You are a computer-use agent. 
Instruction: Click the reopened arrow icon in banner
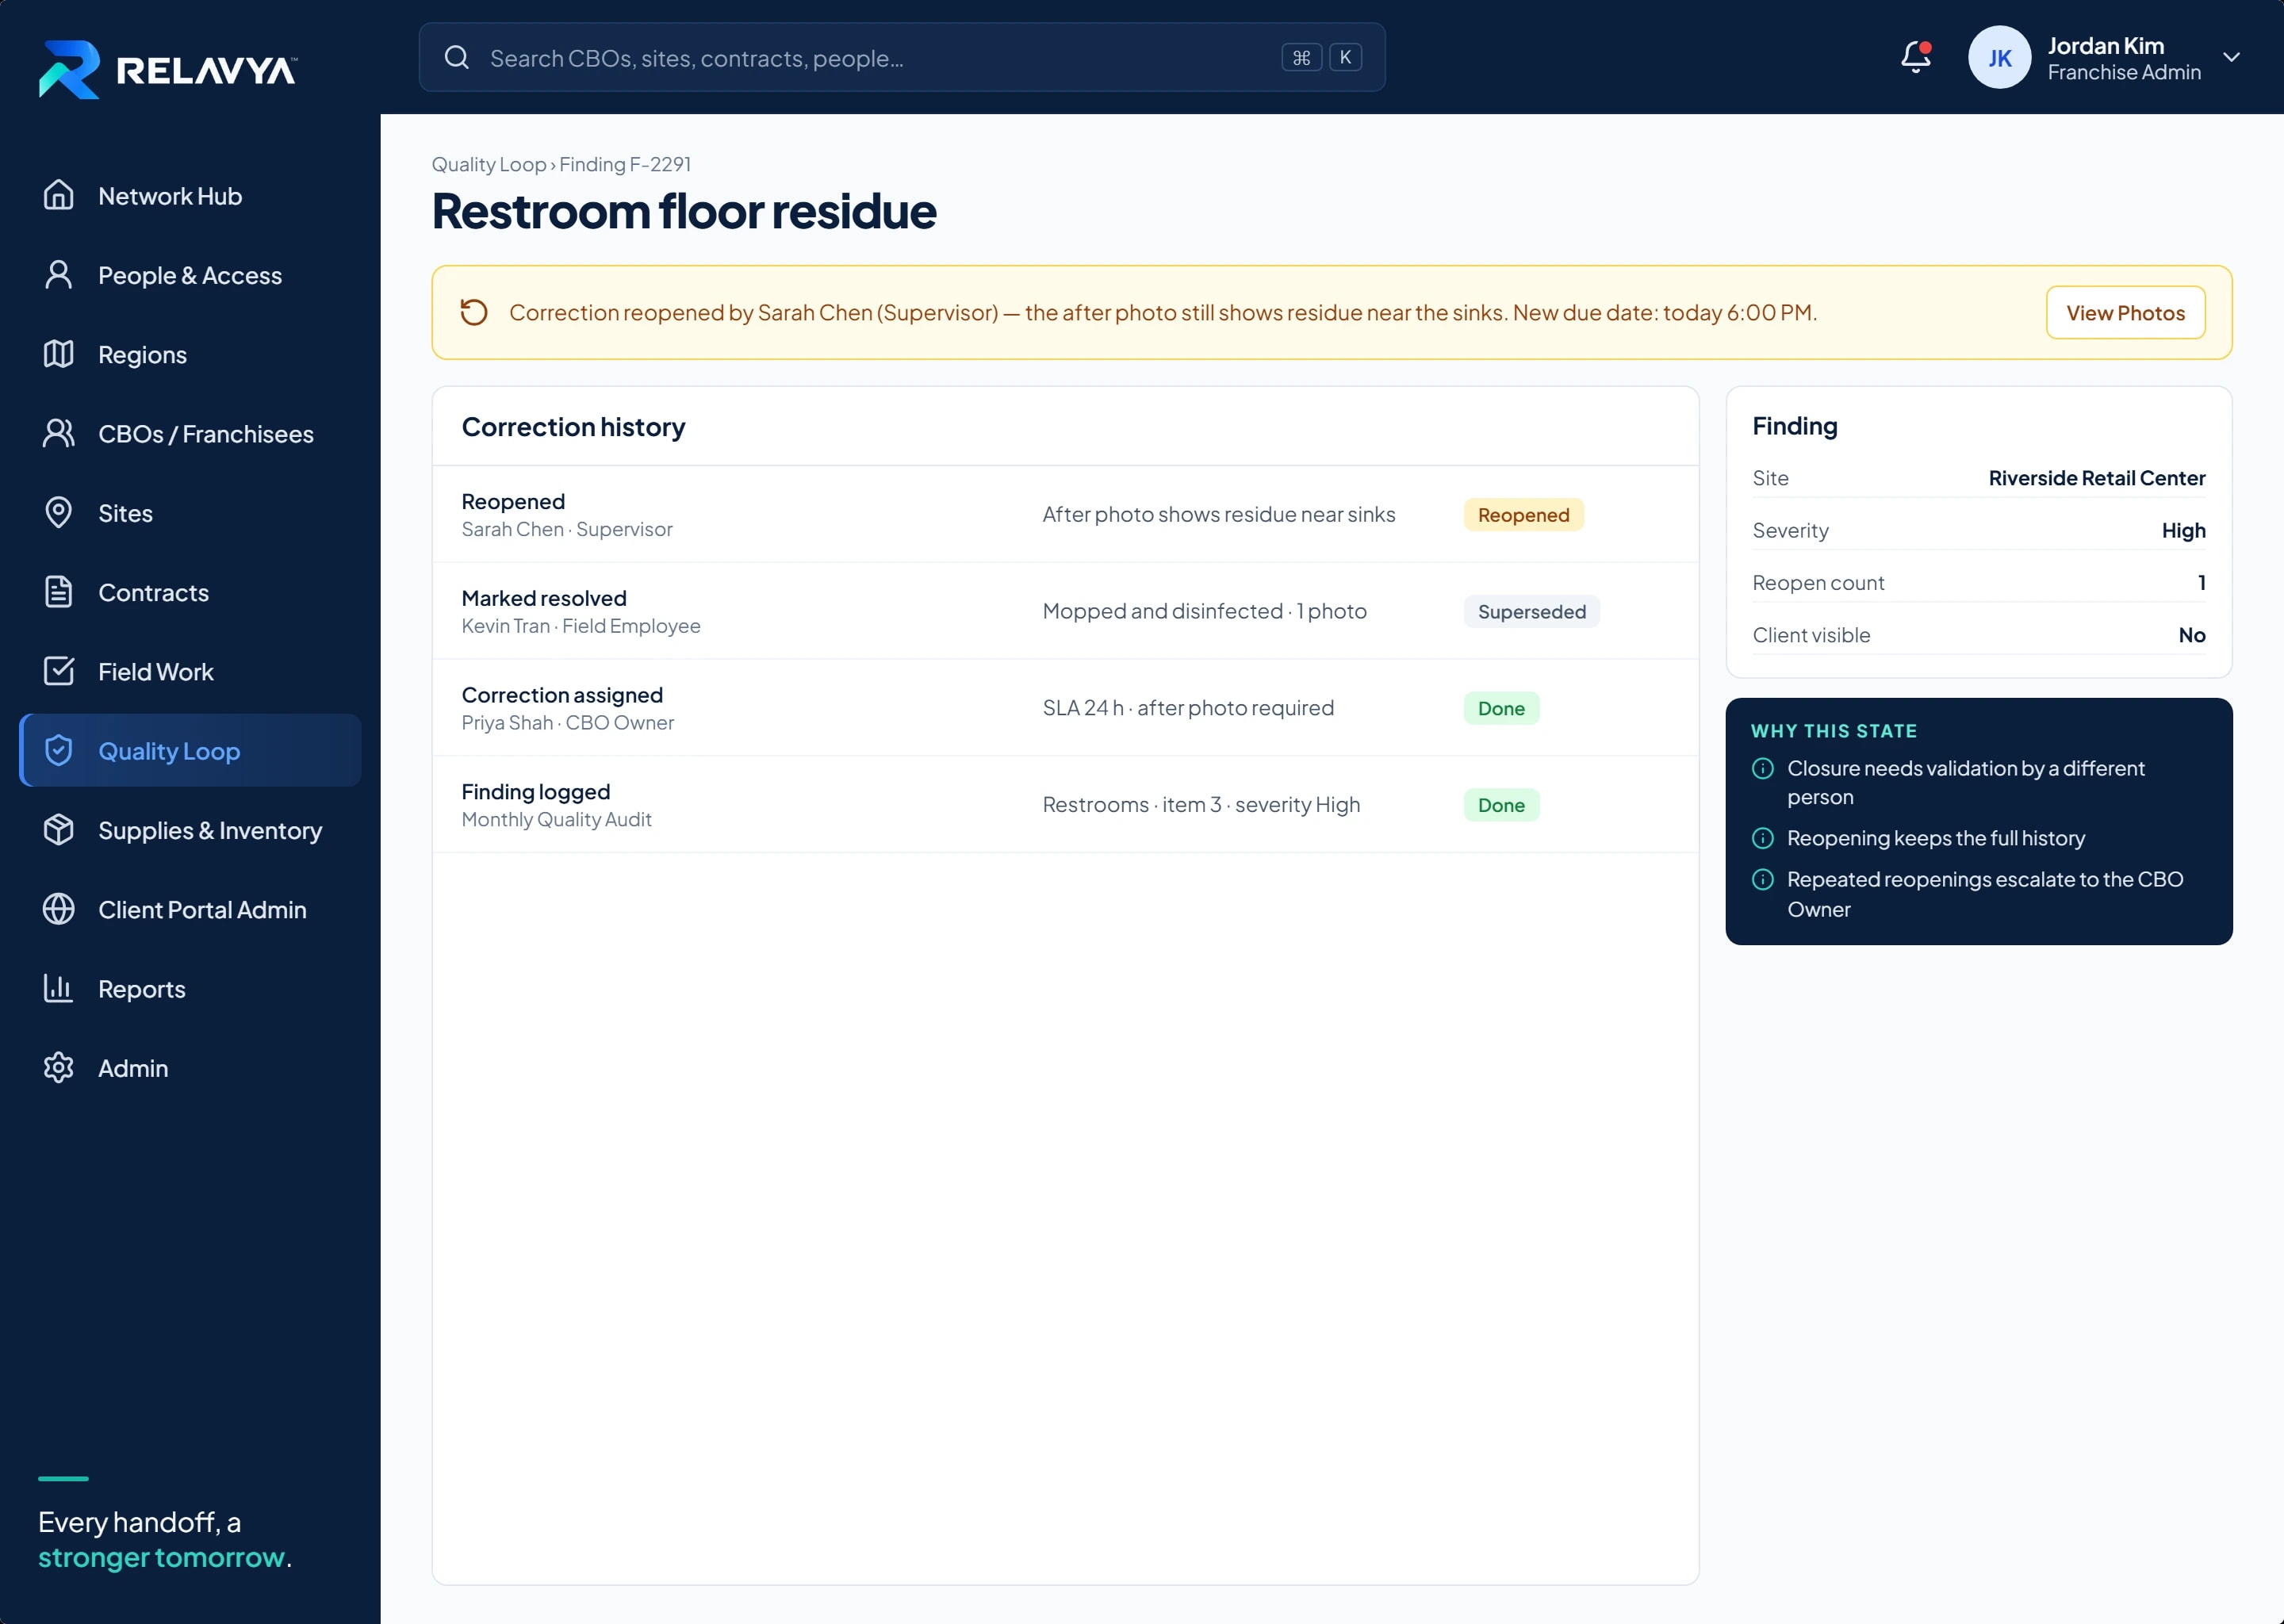tap(474, 312)
